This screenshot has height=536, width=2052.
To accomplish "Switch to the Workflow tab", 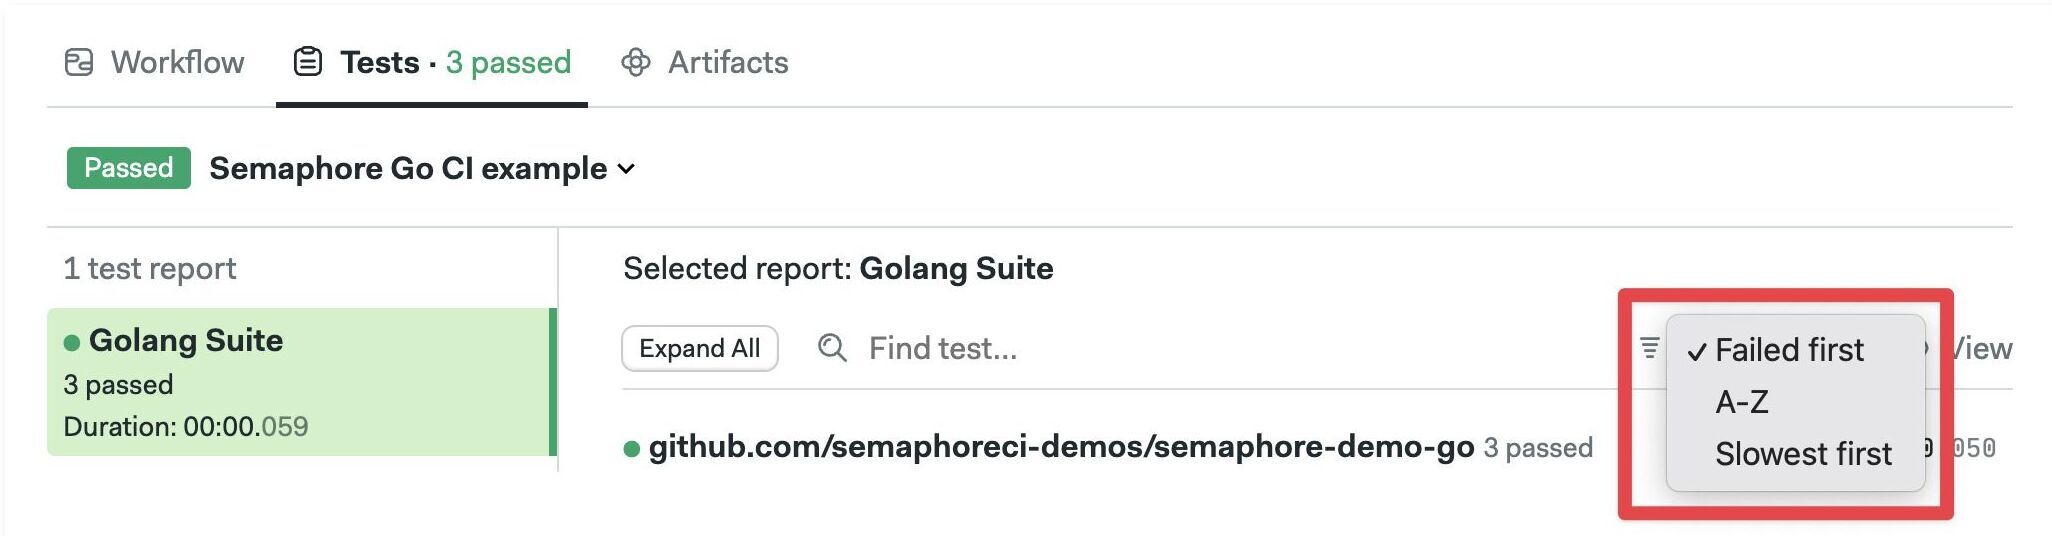I will (155, 62).
